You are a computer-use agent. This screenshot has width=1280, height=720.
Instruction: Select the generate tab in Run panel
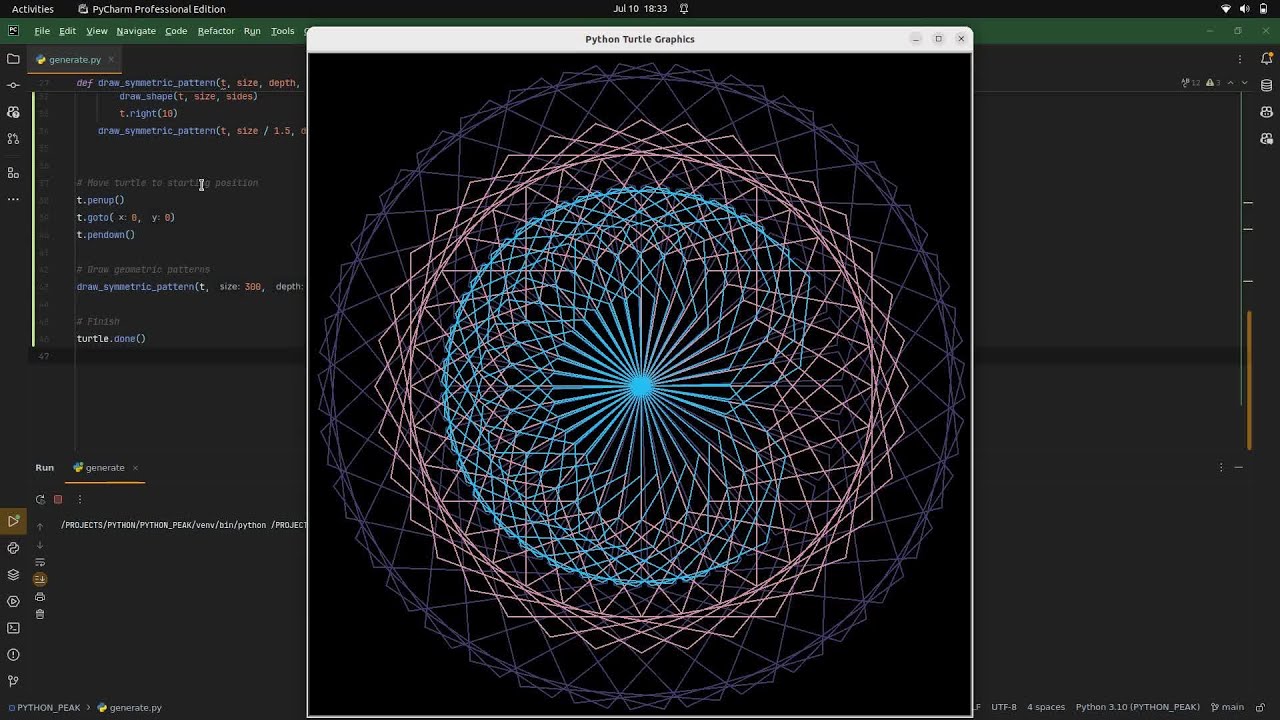[x=105, y=467]
